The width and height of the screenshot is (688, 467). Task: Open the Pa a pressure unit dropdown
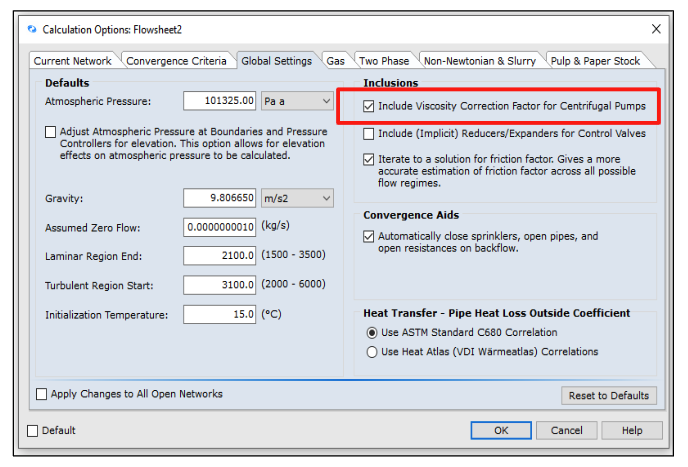(297, 101)
